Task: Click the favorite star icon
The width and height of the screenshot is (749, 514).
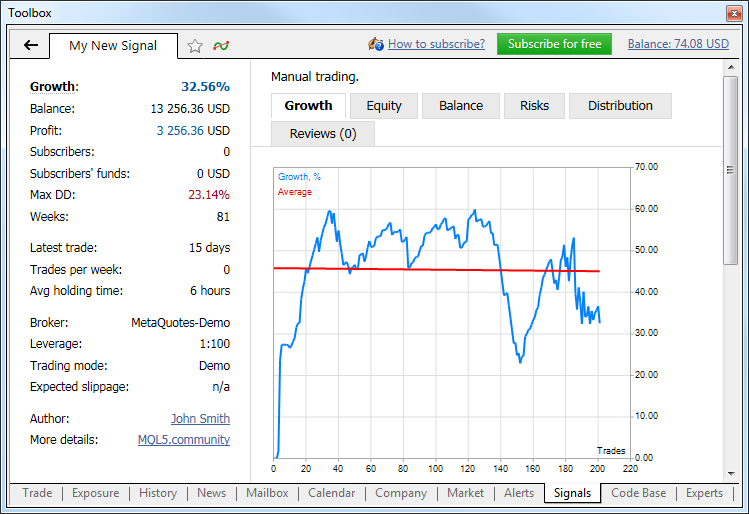Action: (195, 45)
